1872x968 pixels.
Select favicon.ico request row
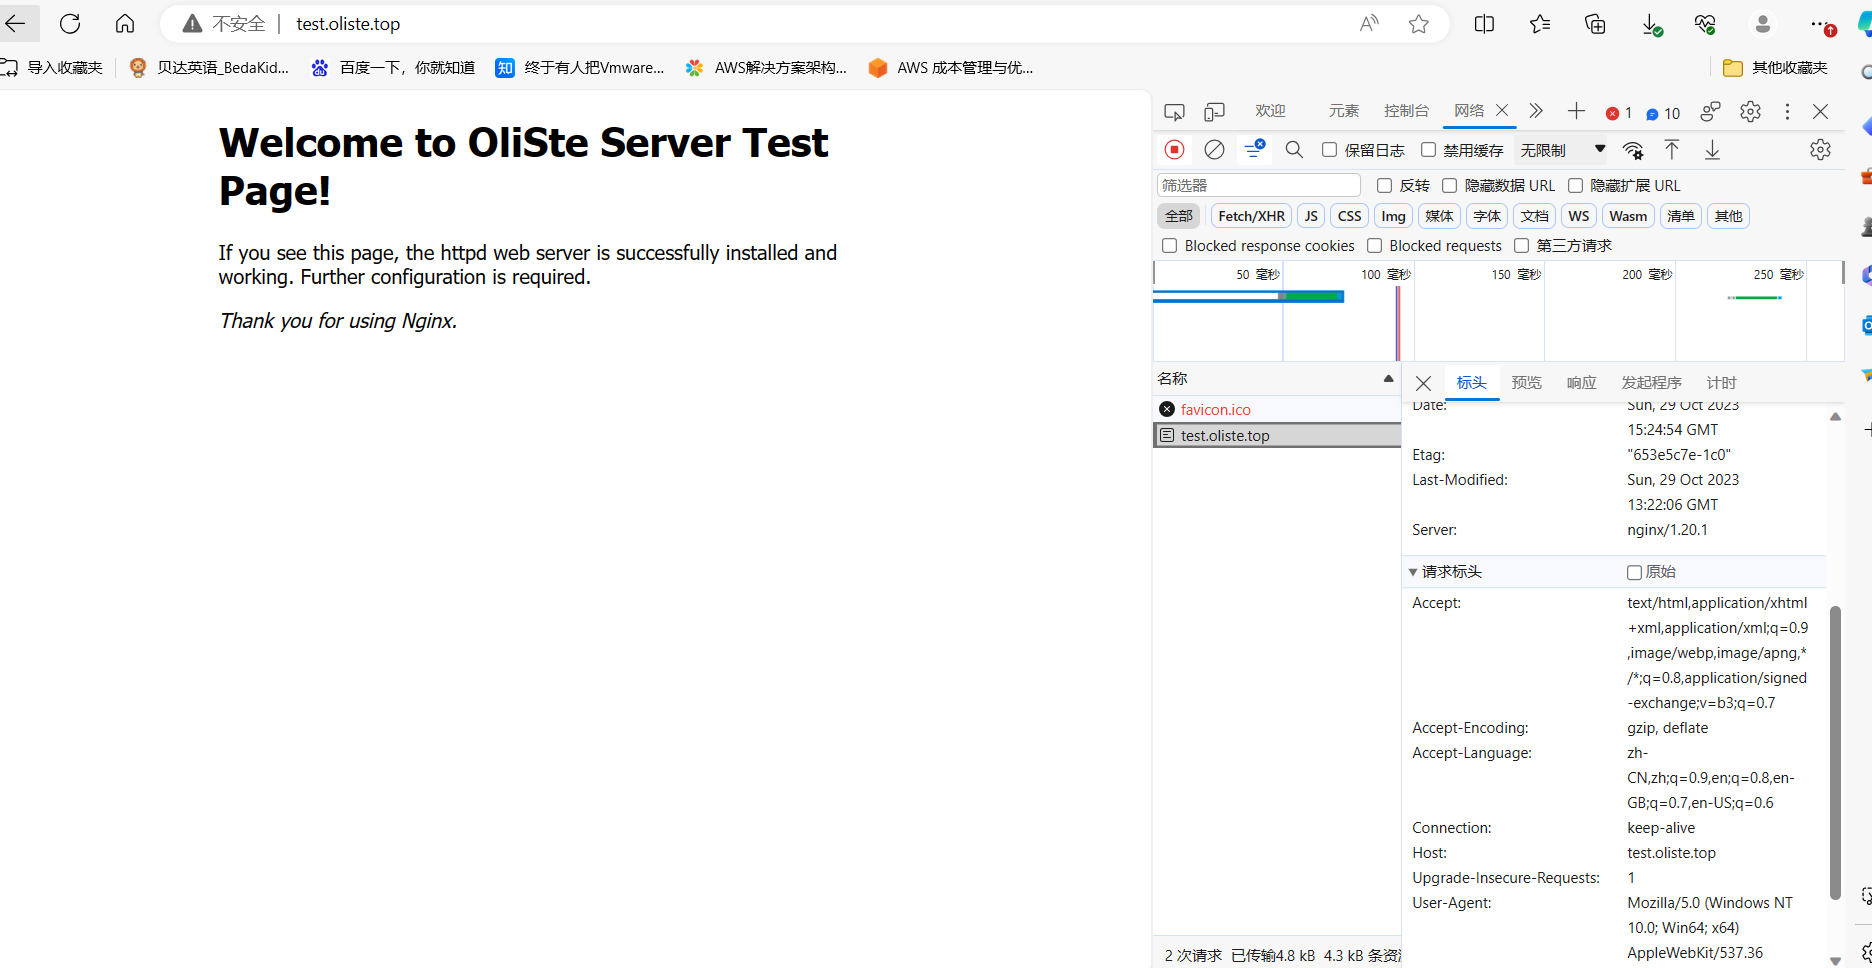1277,410
